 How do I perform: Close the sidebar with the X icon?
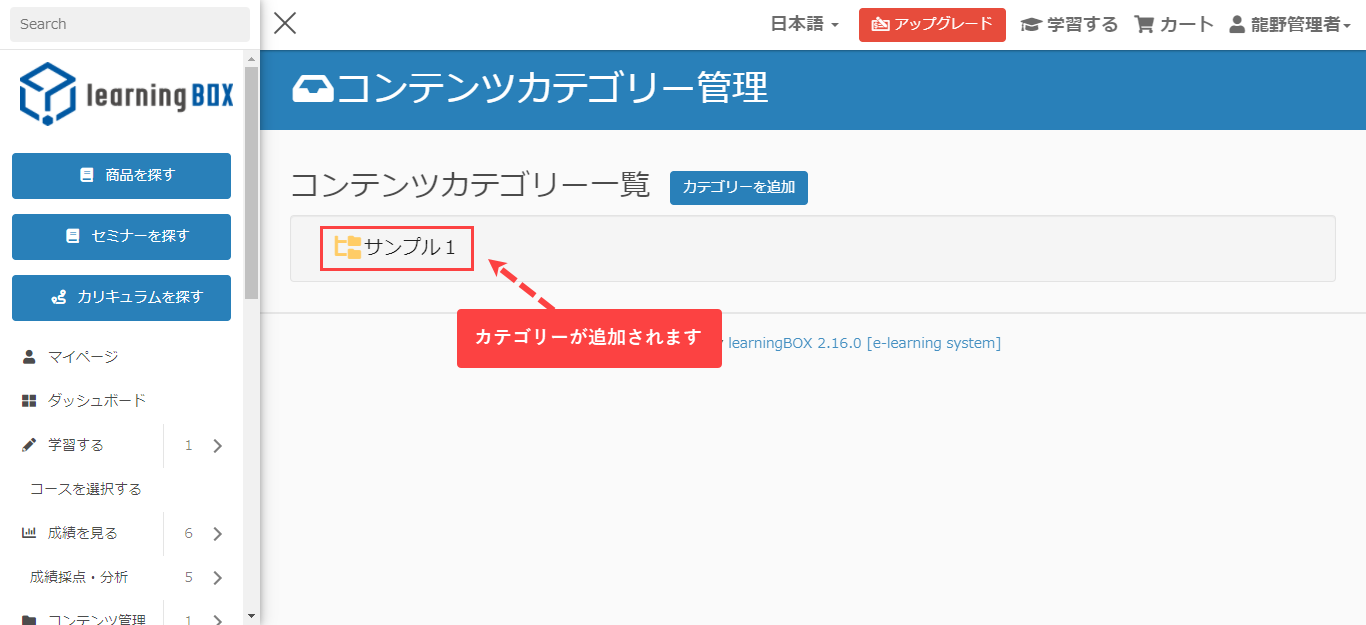point(285,24)
